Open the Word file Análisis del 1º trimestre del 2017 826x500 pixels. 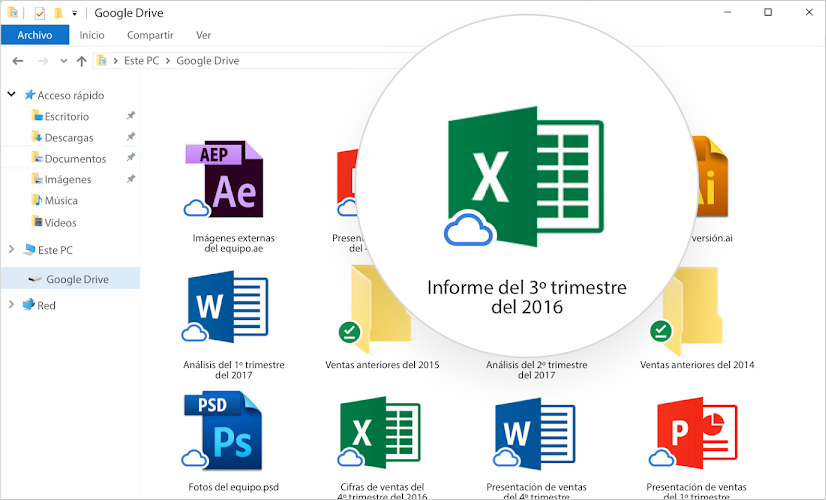pos(225,307)
